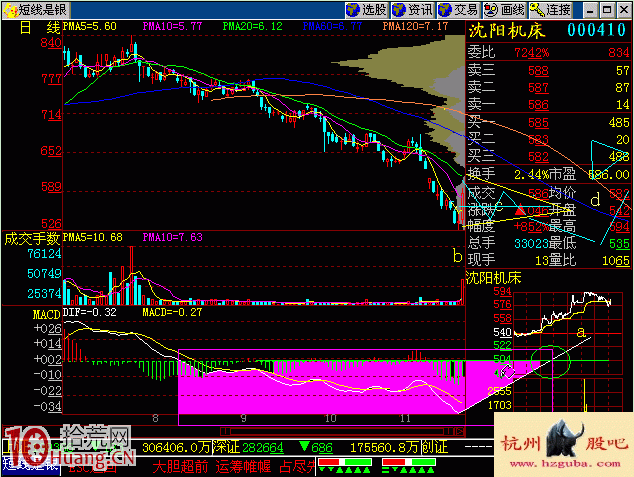The height and width of the screenshot is (477, 634).
Task: Click the 175560.8万 amount in status bar
Action: pyautogui.click(x=384, y=447)
